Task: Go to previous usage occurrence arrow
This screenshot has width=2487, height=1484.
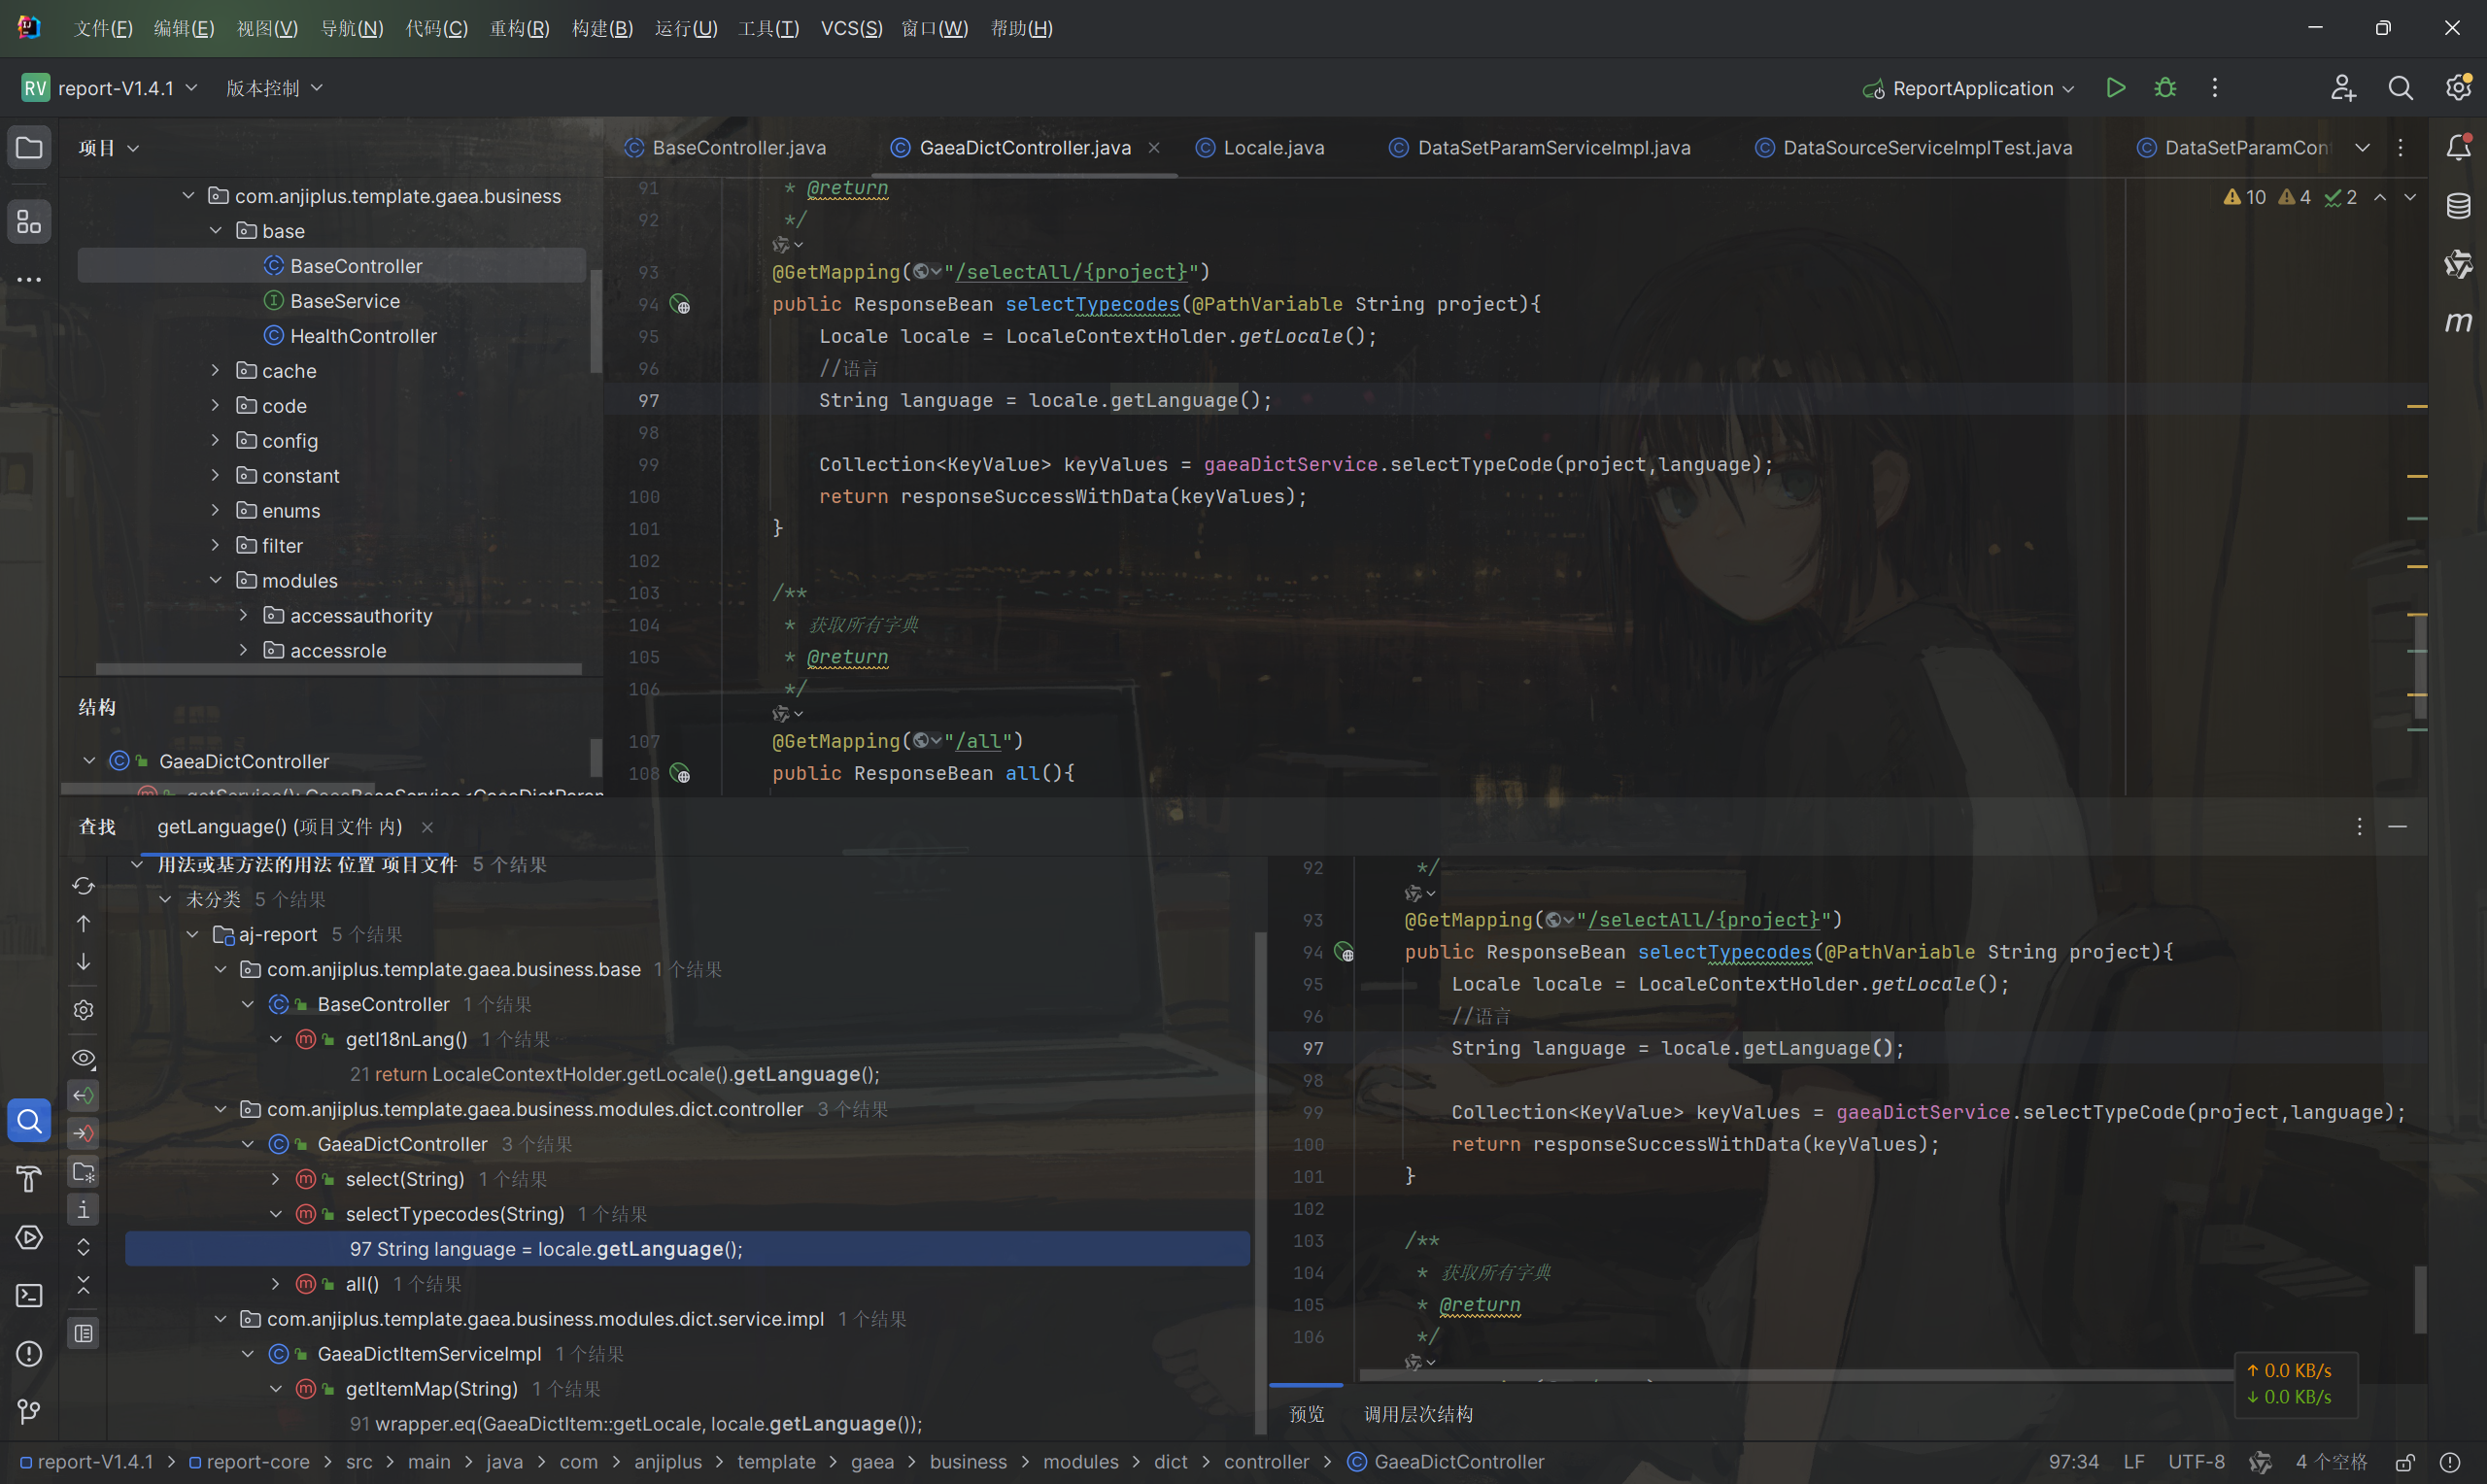Action: [x=84, y=923]
